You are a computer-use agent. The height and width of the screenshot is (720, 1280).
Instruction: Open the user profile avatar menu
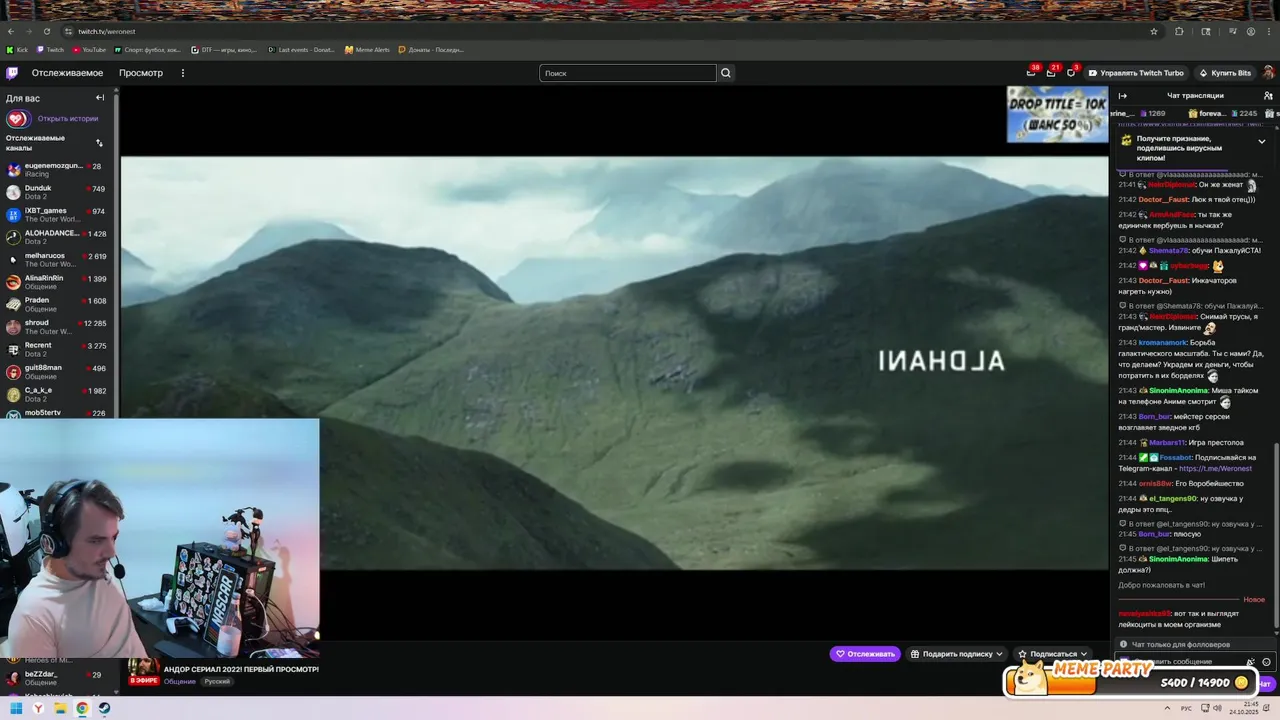1268,73
